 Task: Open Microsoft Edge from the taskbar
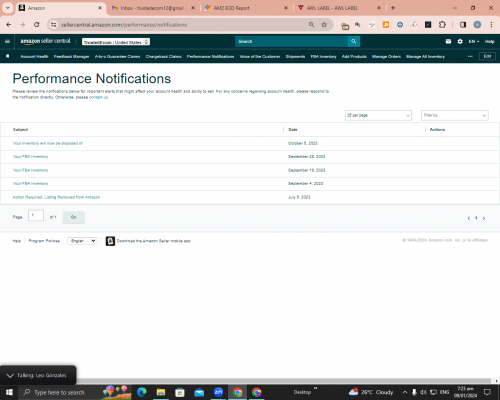click(x=142, y=392)
